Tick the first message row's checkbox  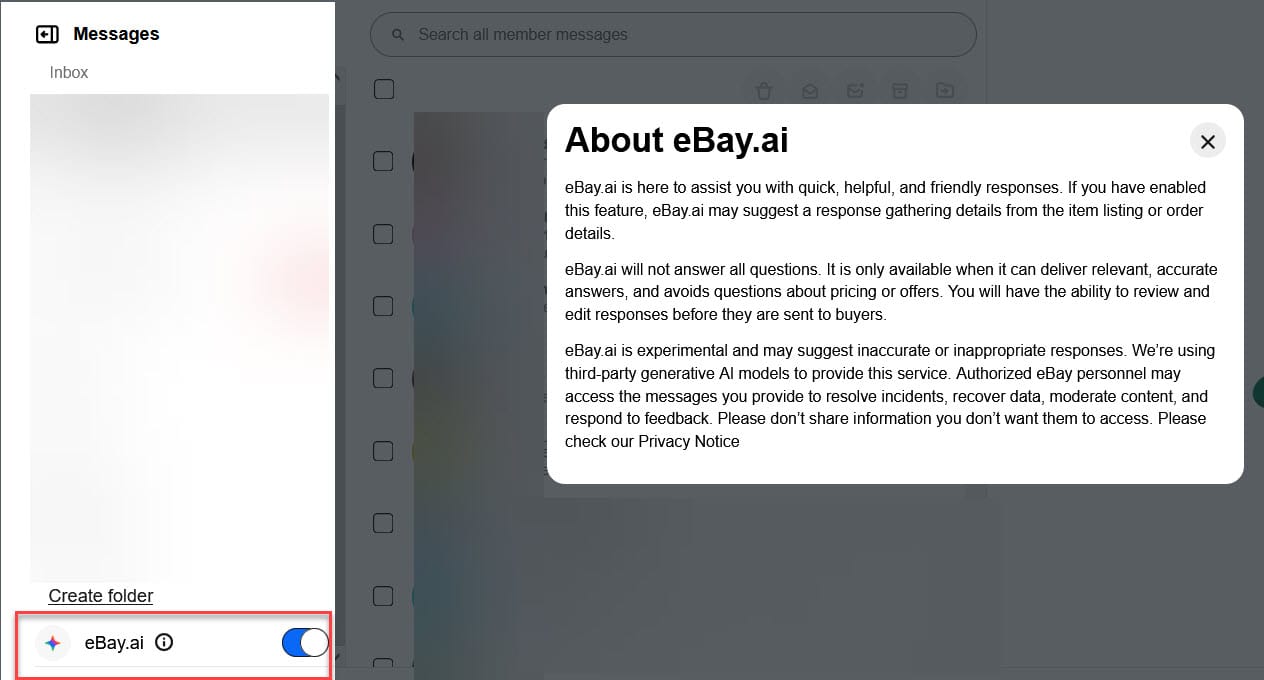coord(383,161)
